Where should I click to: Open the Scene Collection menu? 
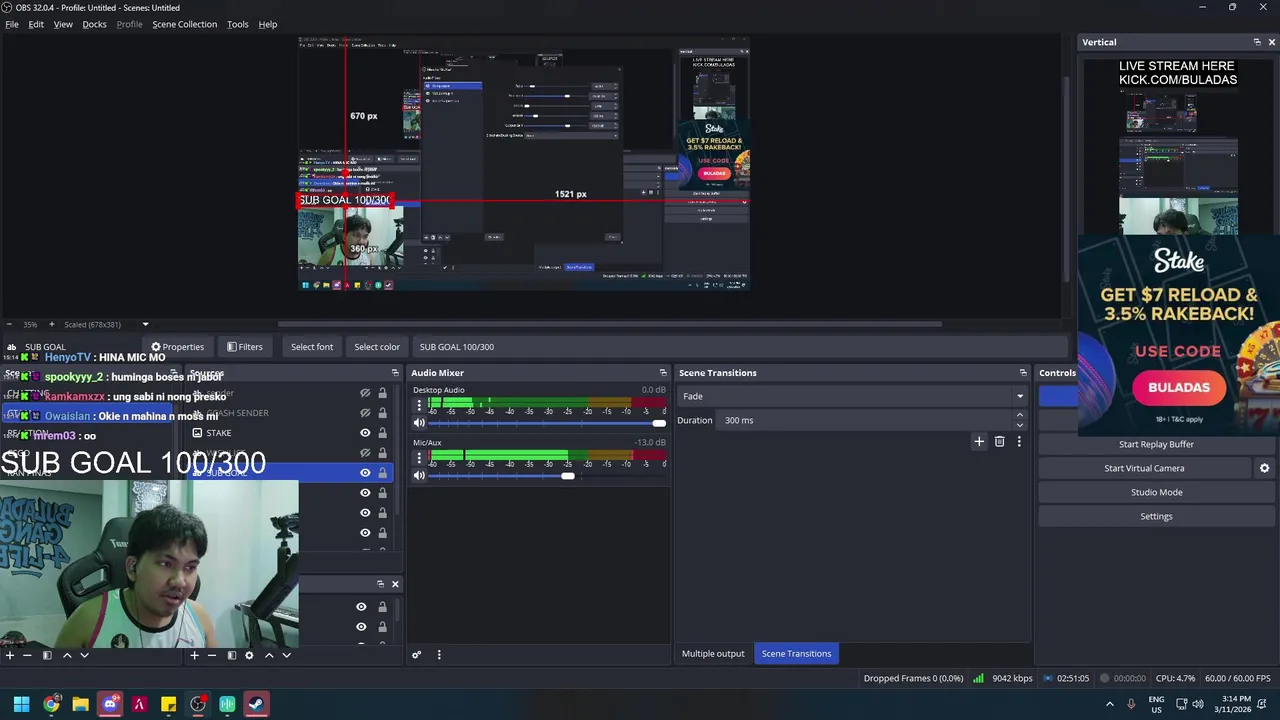point(184,24)
